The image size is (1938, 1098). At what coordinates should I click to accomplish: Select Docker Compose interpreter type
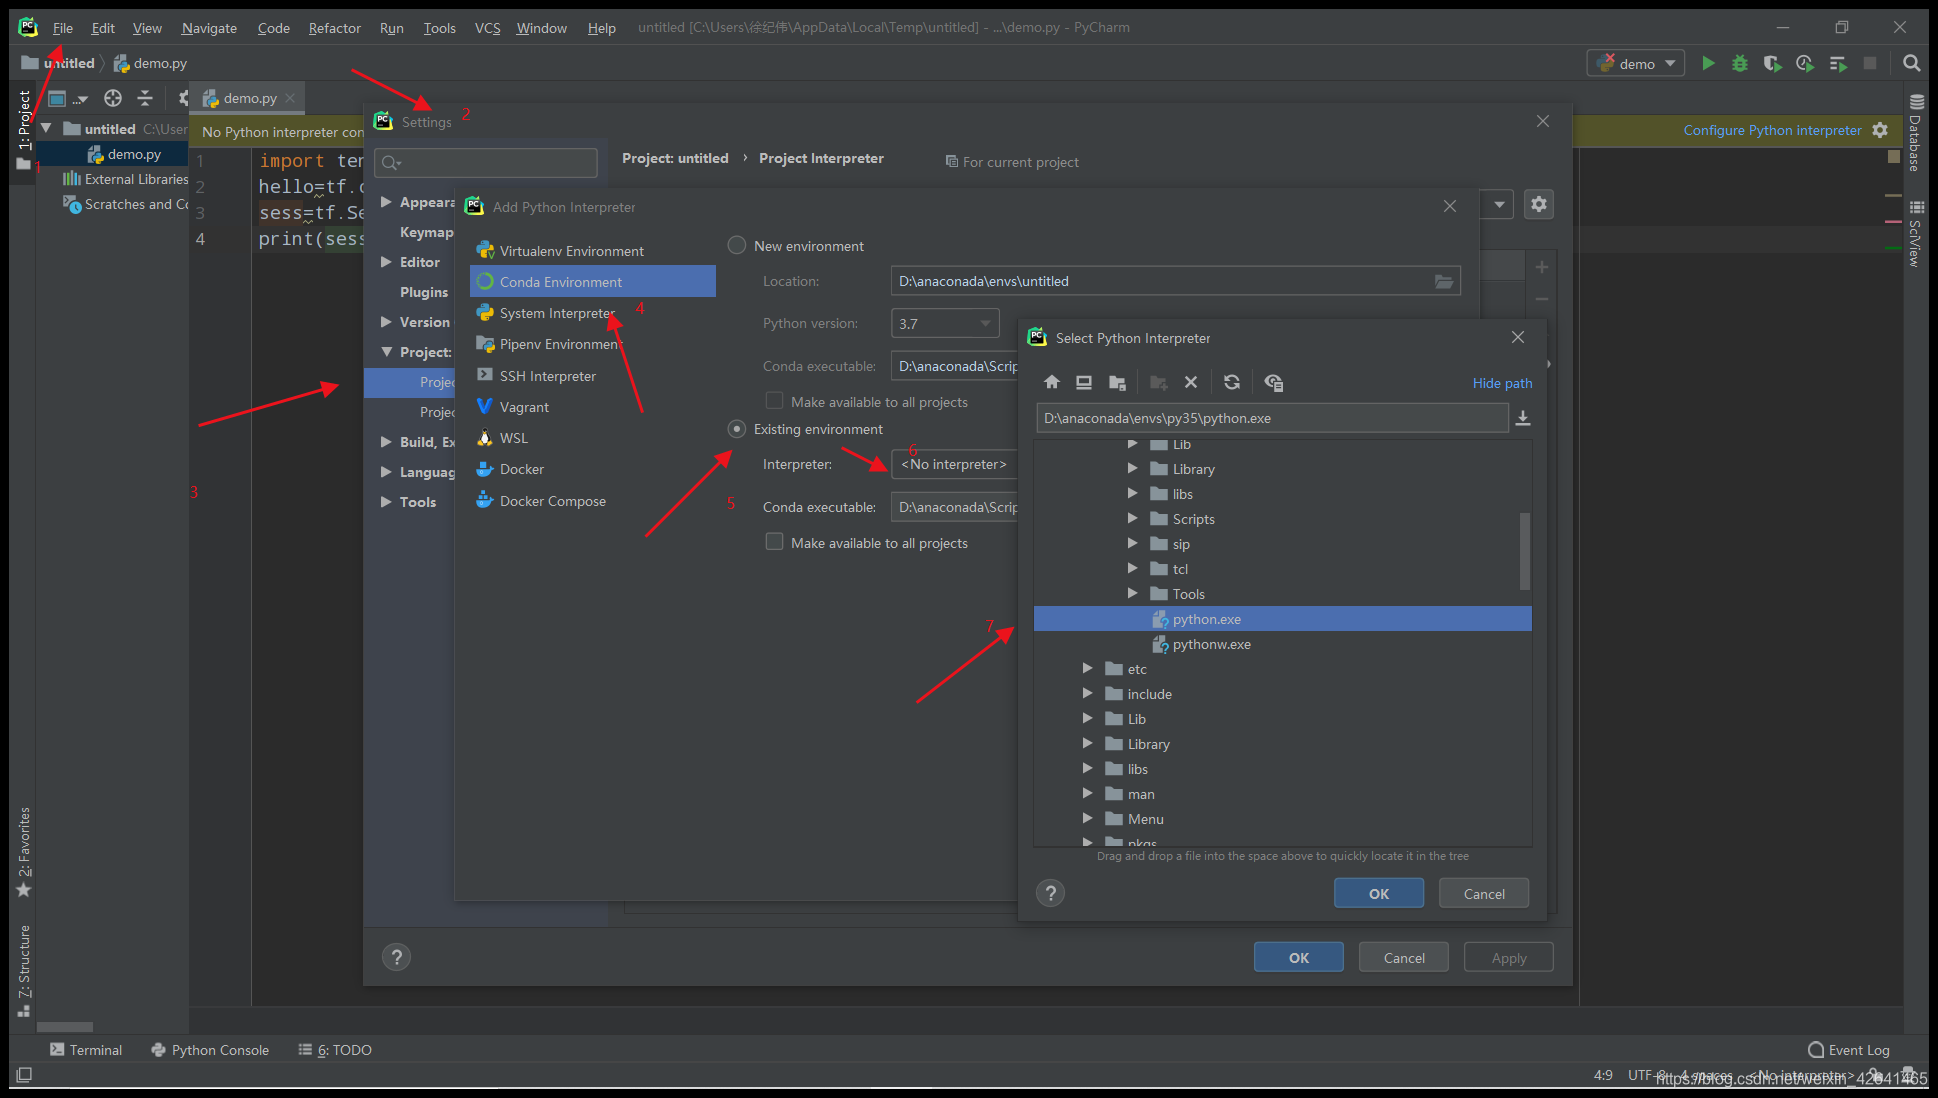pos(593,501)
